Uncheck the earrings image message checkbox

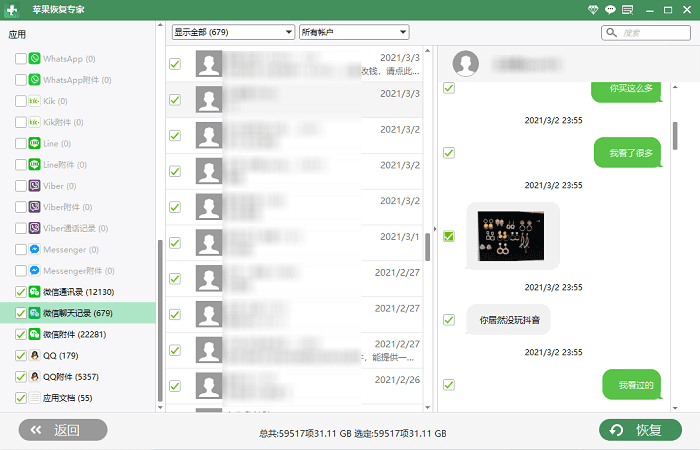[449, 236]
